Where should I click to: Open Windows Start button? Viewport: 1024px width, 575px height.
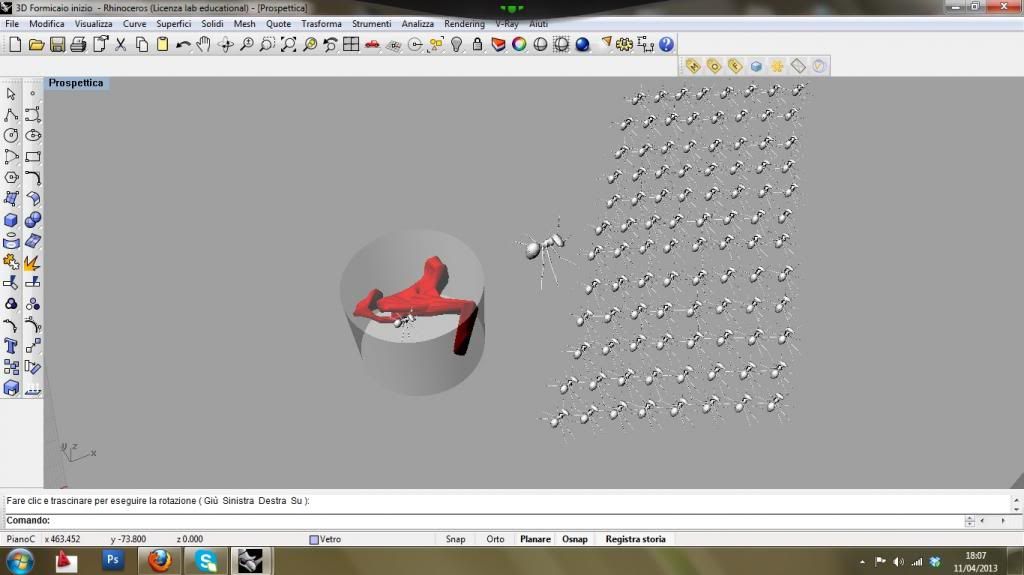20,561
